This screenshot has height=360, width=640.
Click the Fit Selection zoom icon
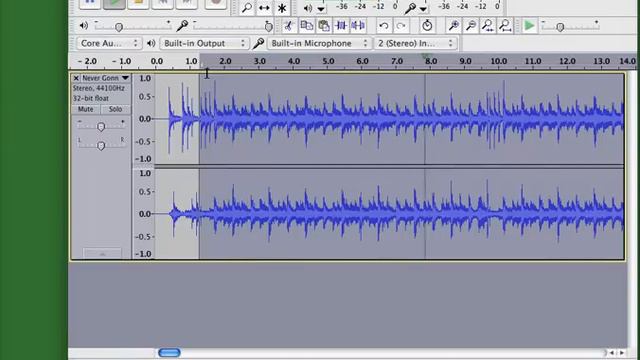click(488, 26)
